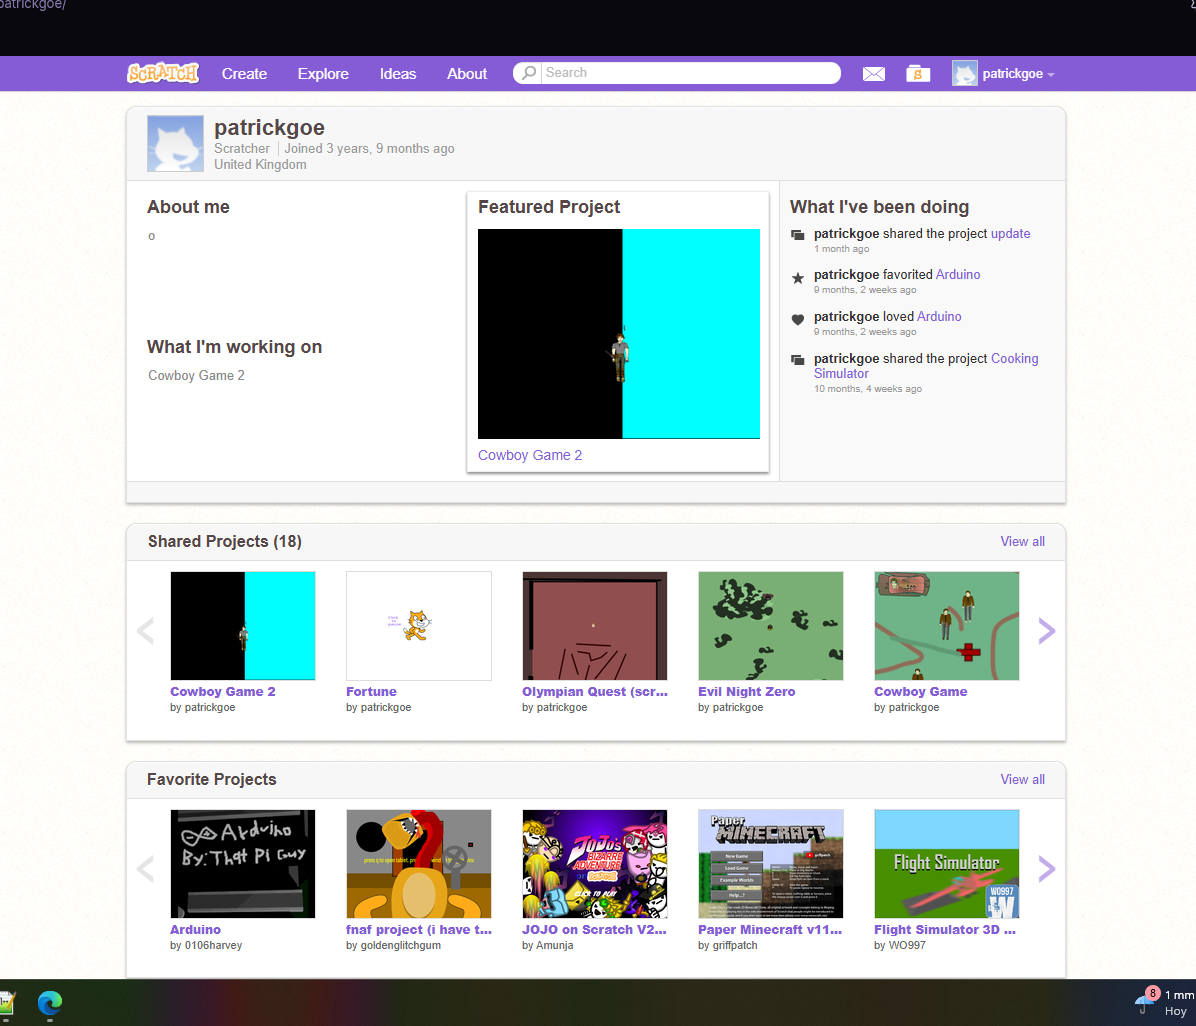Open the Explore menu item
This screenshot has width=1196, height=1026.
(x=323, y=74)
